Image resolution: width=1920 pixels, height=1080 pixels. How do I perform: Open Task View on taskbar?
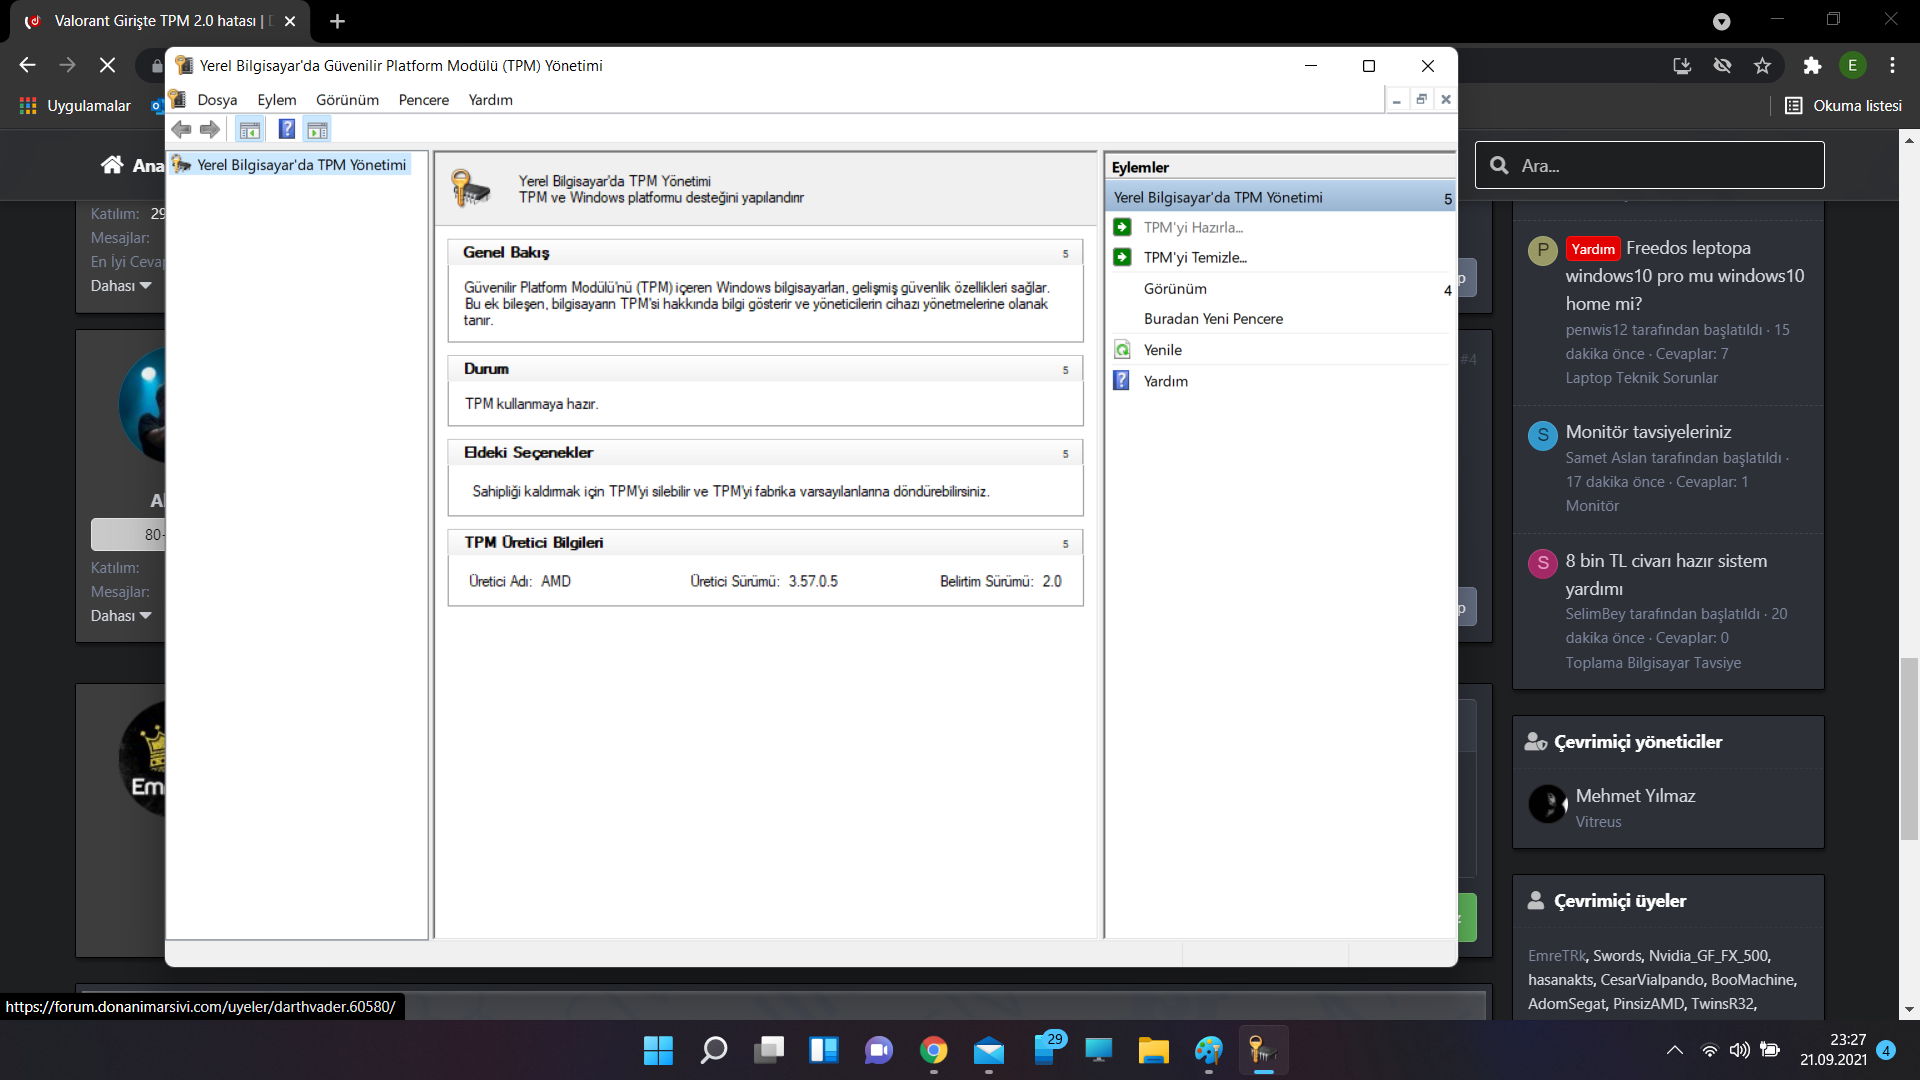pyautogui.click(x=769, y=1050)
